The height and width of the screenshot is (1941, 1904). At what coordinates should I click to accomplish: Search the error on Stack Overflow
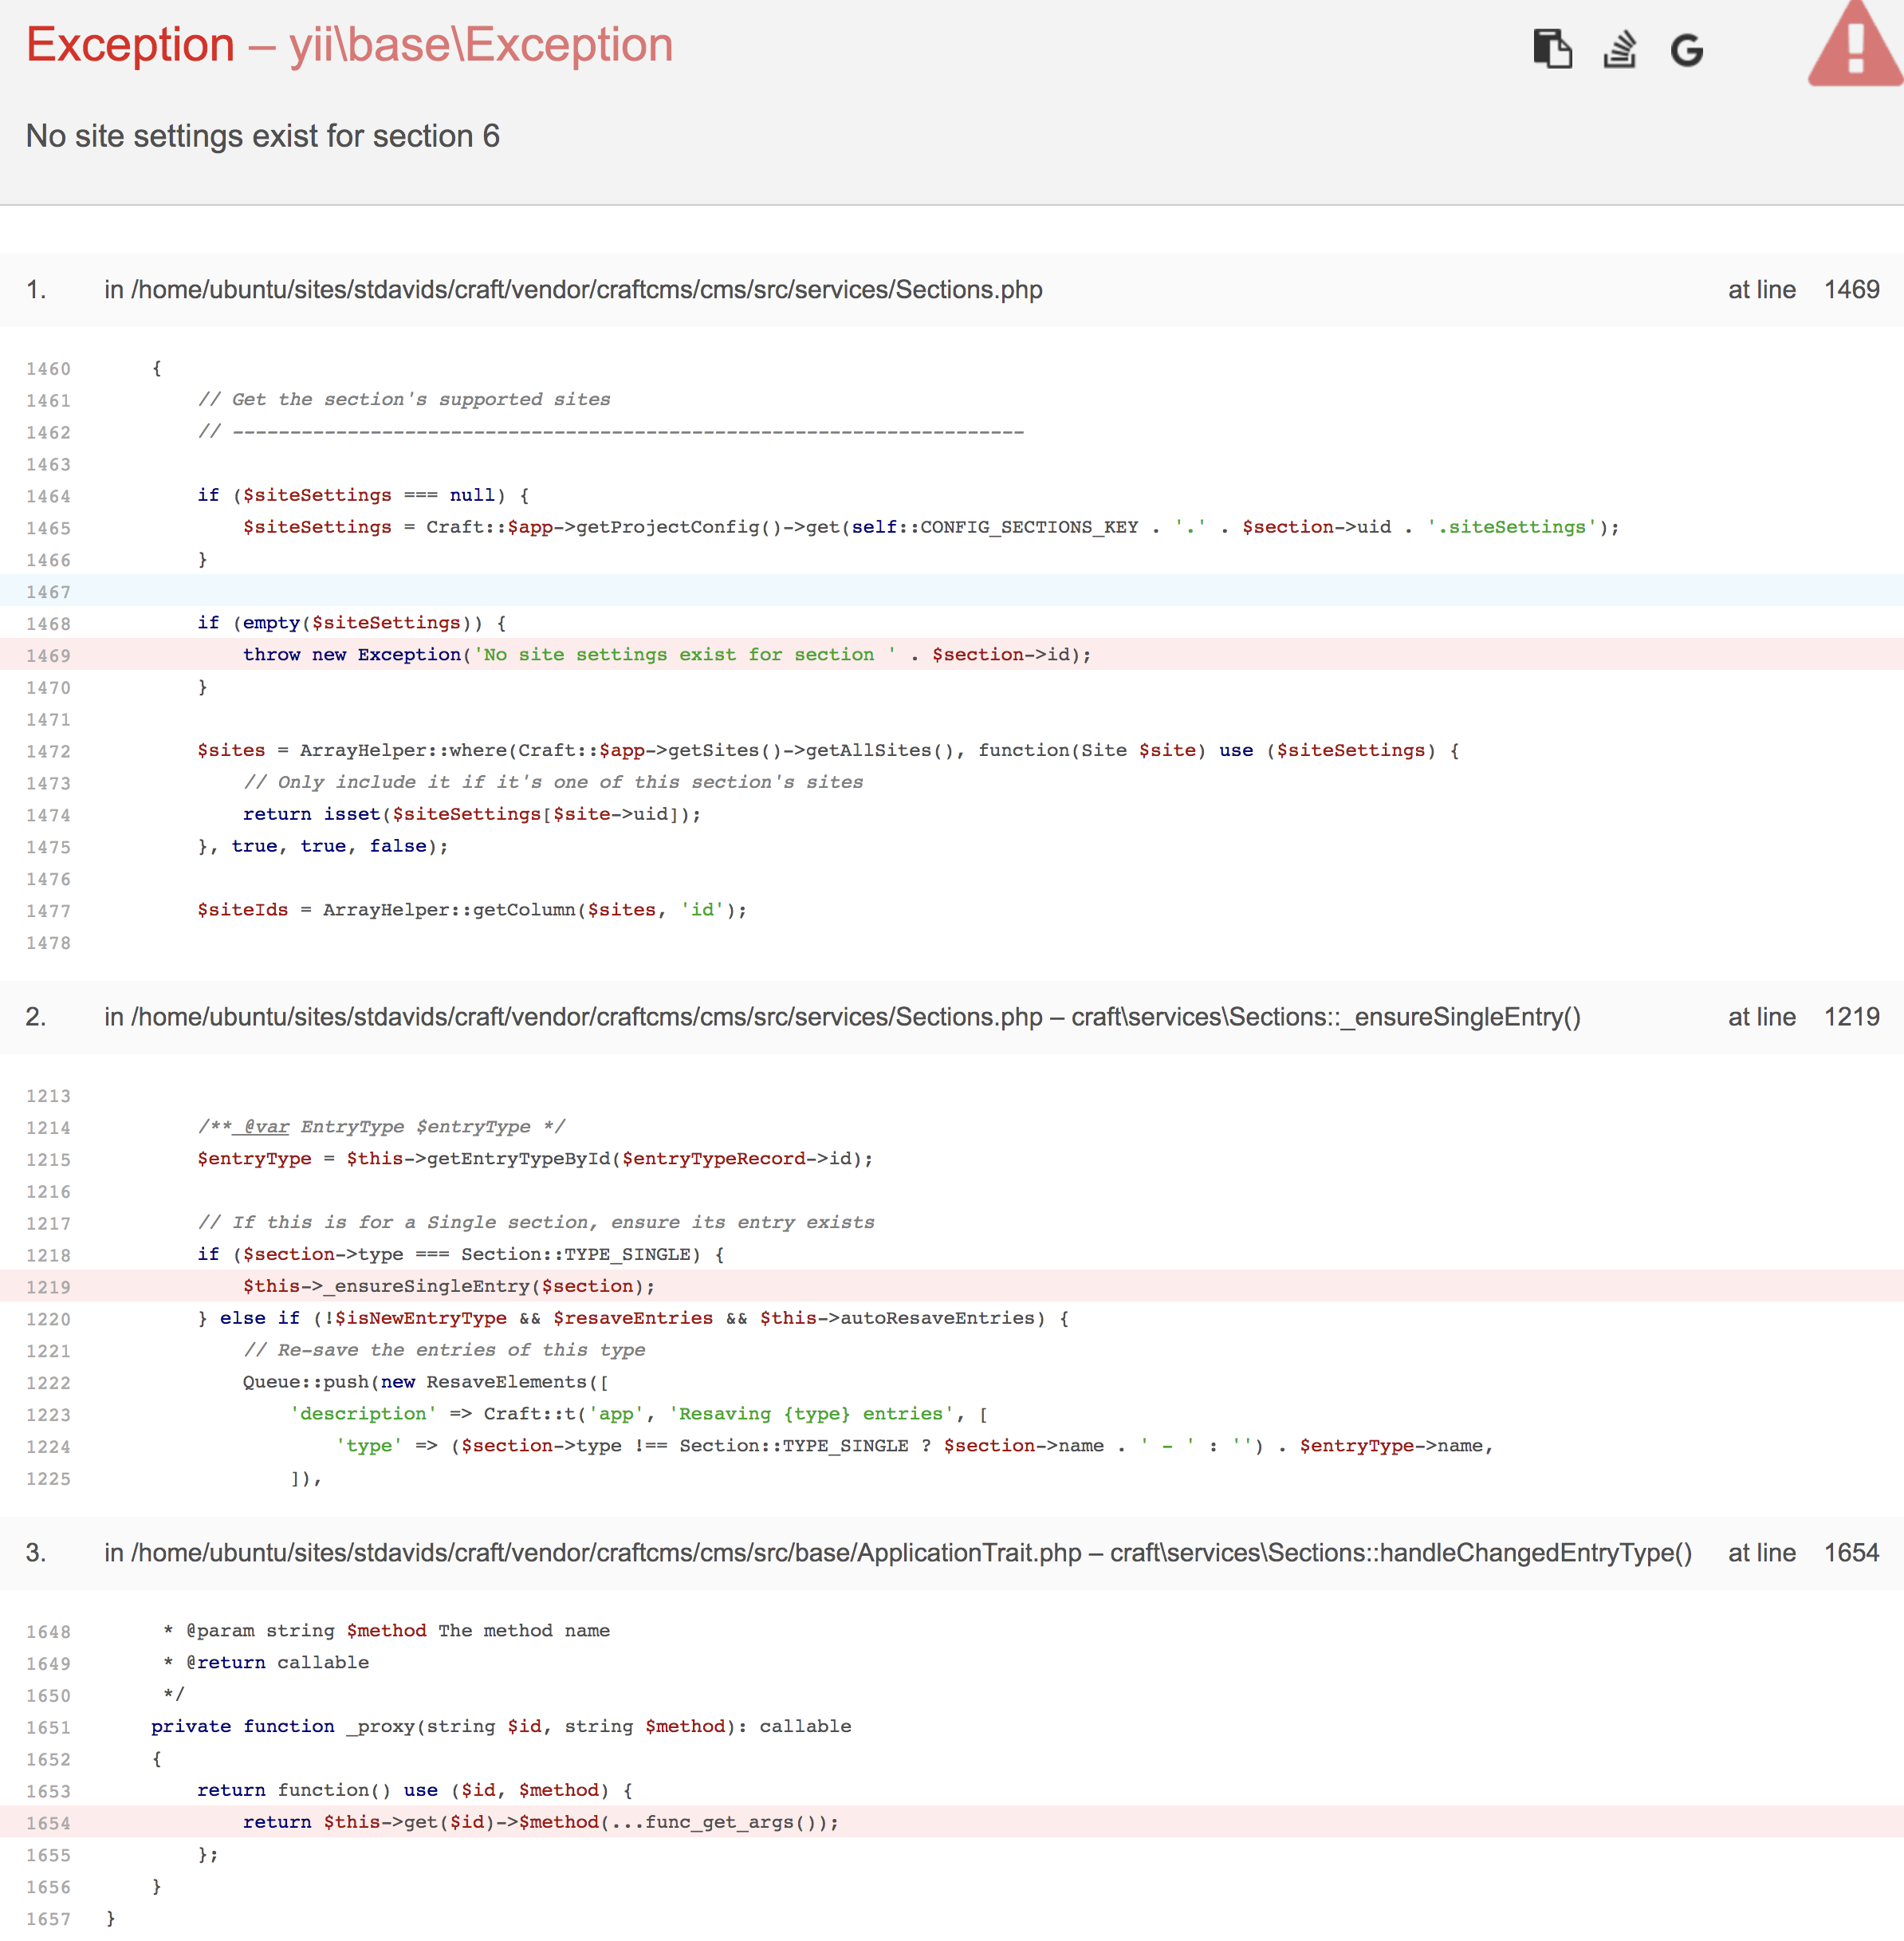1619,48
